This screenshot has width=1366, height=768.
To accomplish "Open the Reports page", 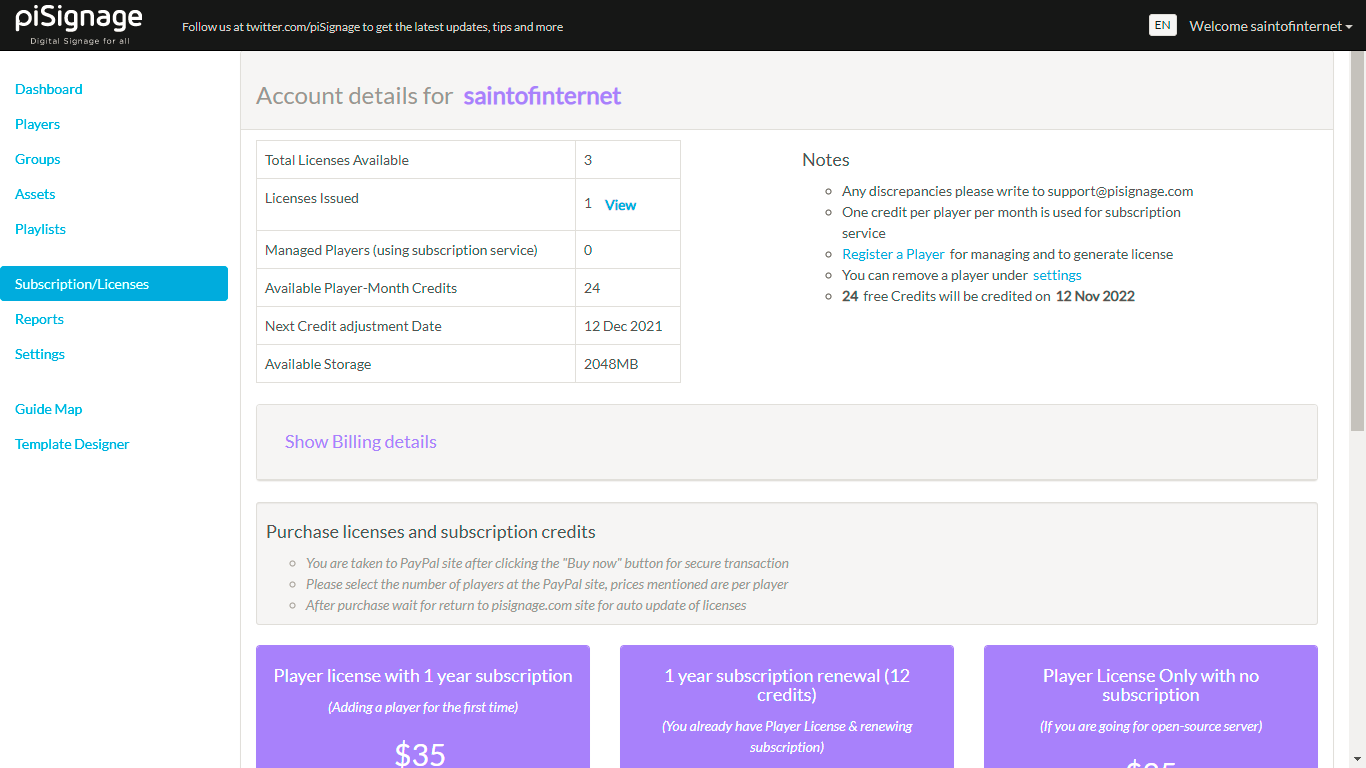I will click(39, 319).
